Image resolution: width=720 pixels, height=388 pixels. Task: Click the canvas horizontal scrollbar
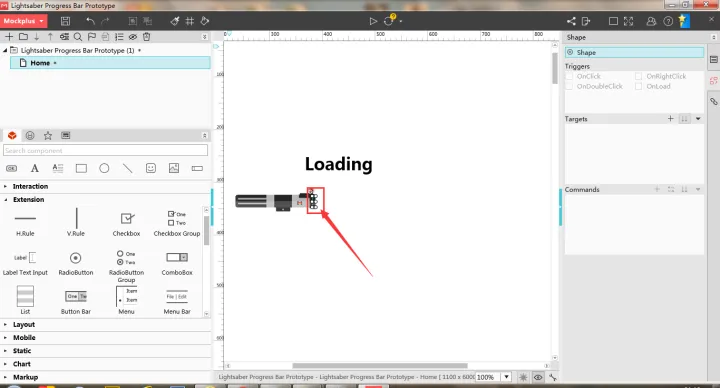click(x=380, y=366)
